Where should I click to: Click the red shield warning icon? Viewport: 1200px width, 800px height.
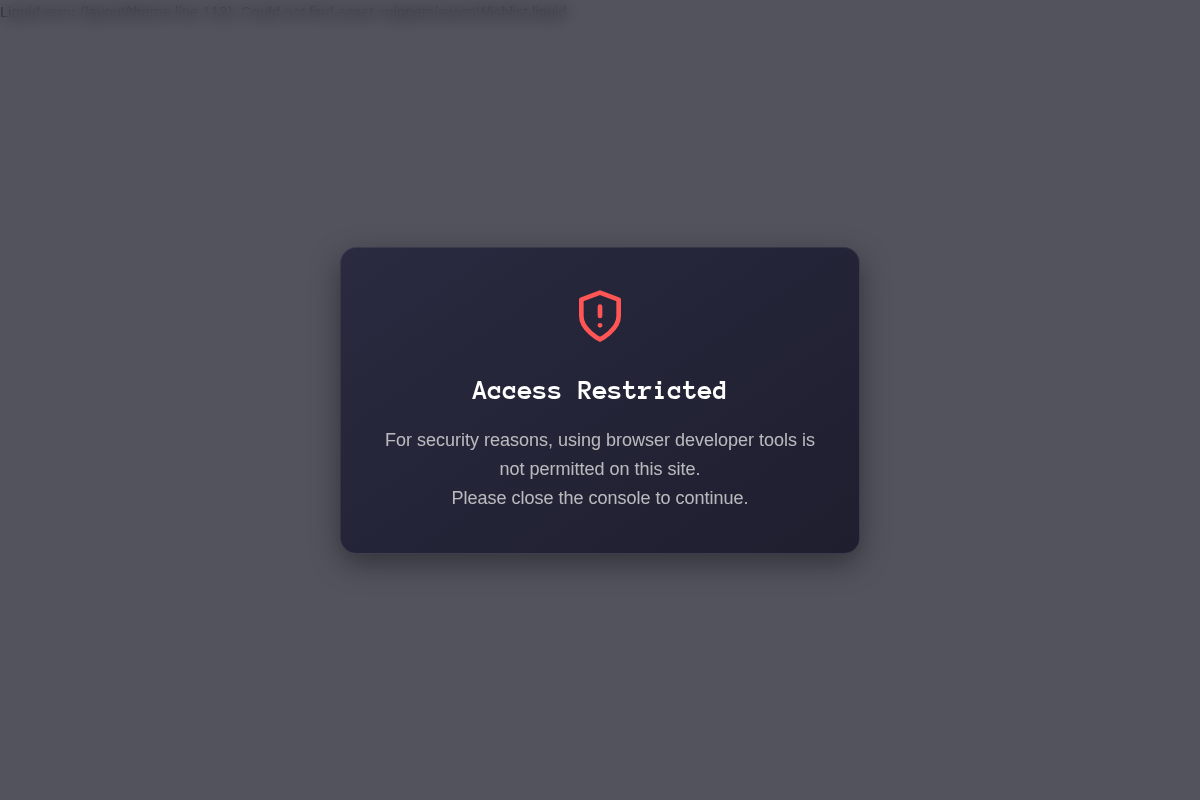point(600,316)
